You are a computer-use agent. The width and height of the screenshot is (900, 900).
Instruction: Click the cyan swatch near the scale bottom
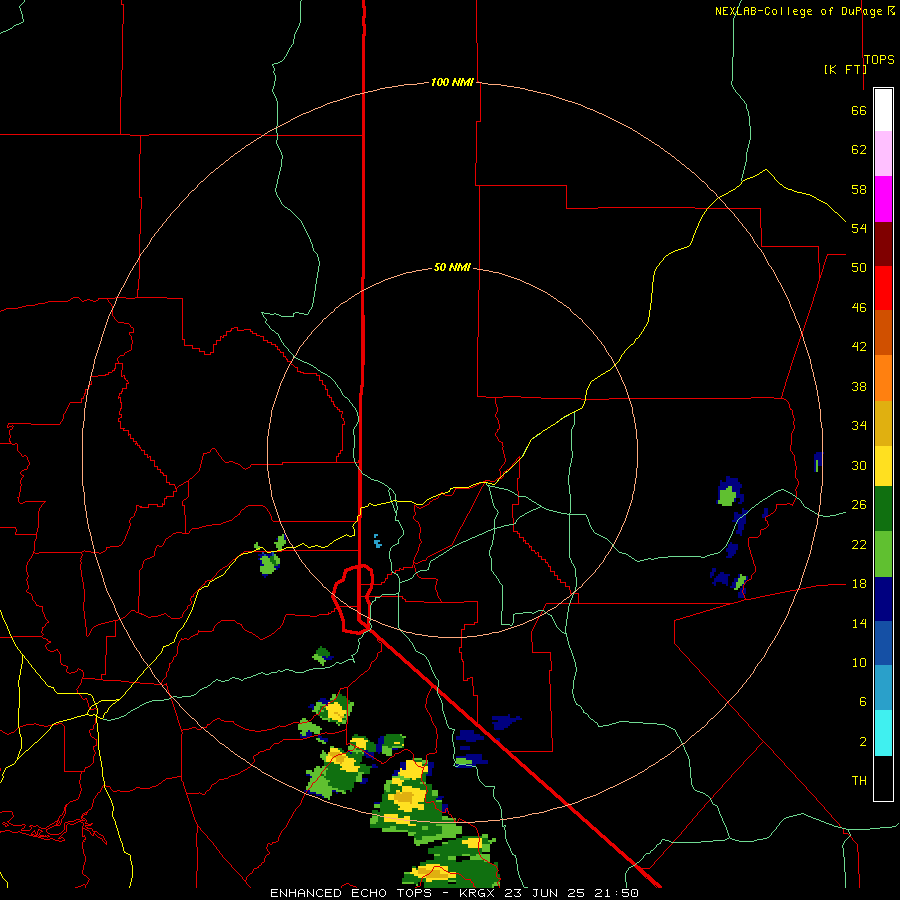(x=883, y=733)
